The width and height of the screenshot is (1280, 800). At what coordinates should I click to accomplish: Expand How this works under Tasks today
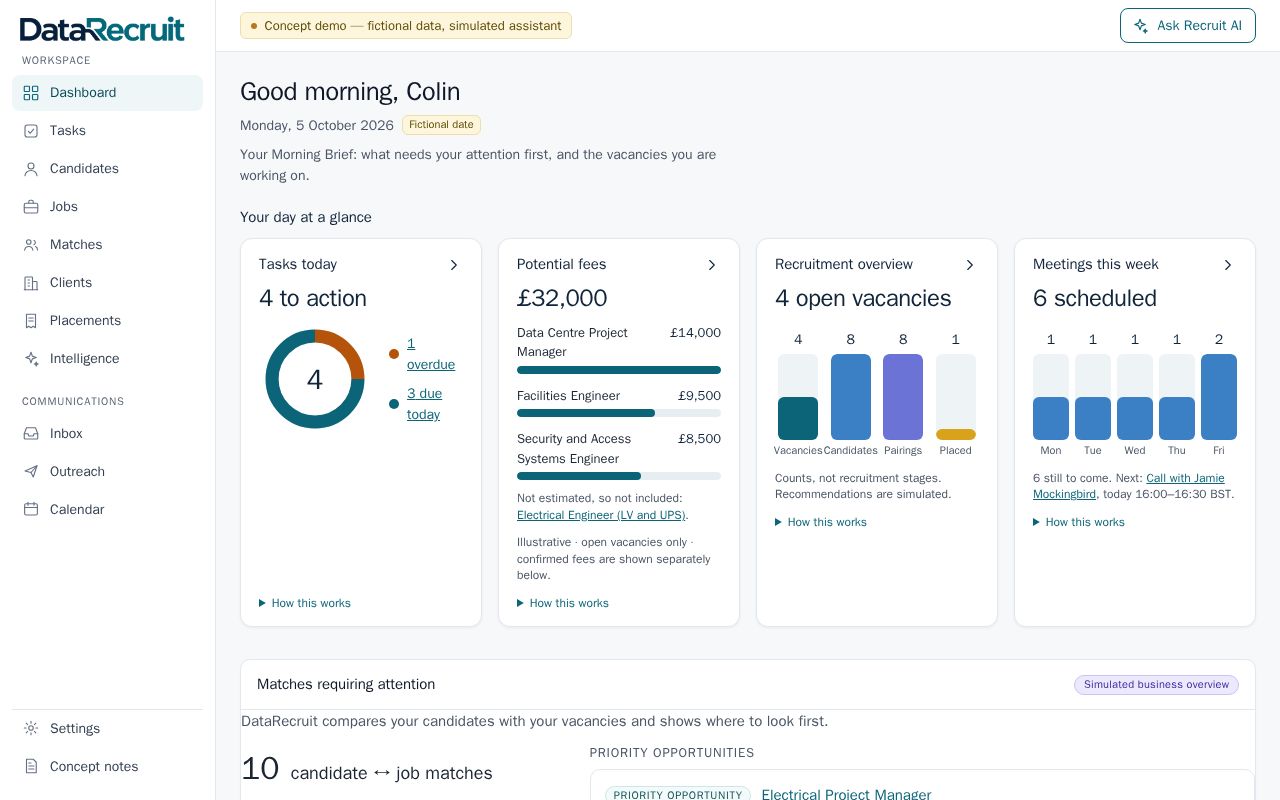tap(305, 603)
